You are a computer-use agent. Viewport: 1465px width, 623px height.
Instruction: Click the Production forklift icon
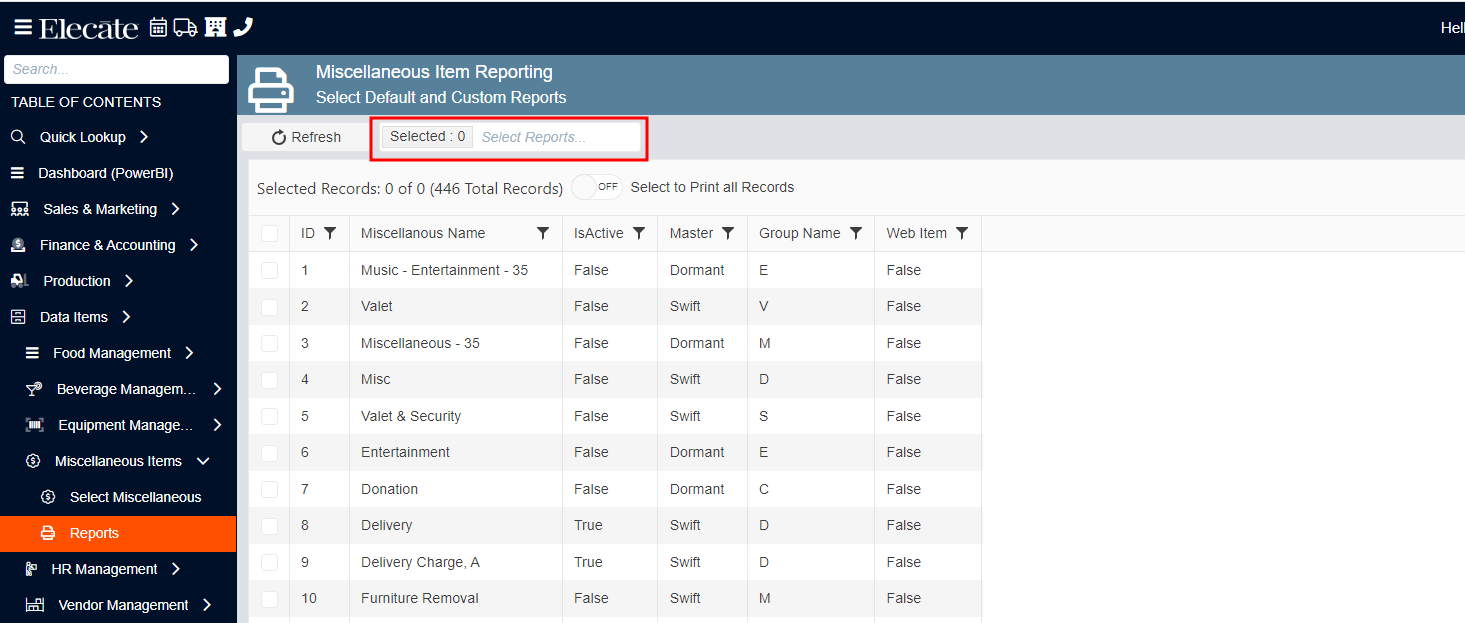click(x=19, y=281)
